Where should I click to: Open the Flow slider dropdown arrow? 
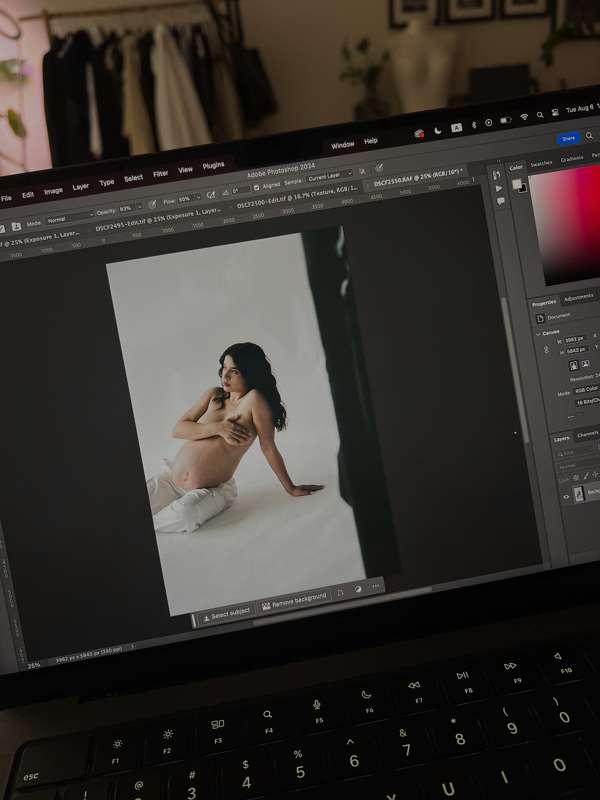tap(197, 198)
